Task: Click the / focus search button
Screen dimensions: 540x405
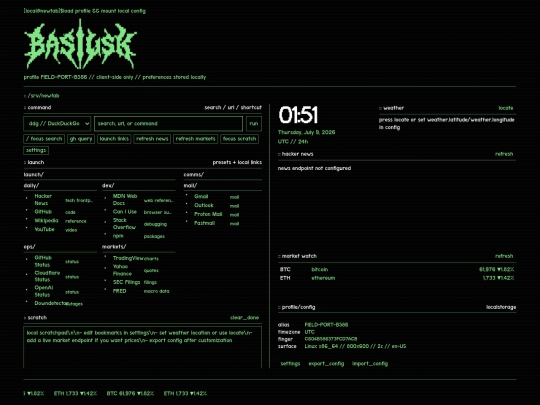Action: [x=44, y=139]
